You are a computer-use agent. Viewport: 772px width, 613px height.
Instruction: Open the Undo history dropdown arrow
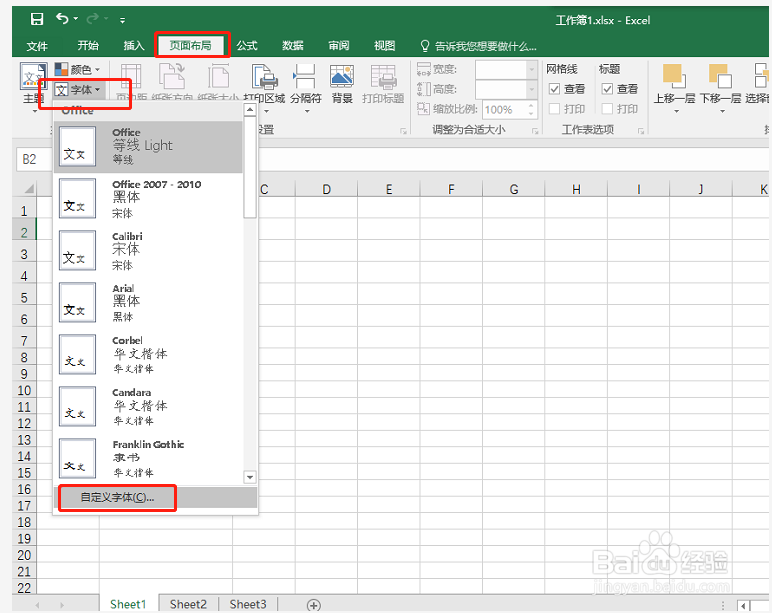(75, 19)
